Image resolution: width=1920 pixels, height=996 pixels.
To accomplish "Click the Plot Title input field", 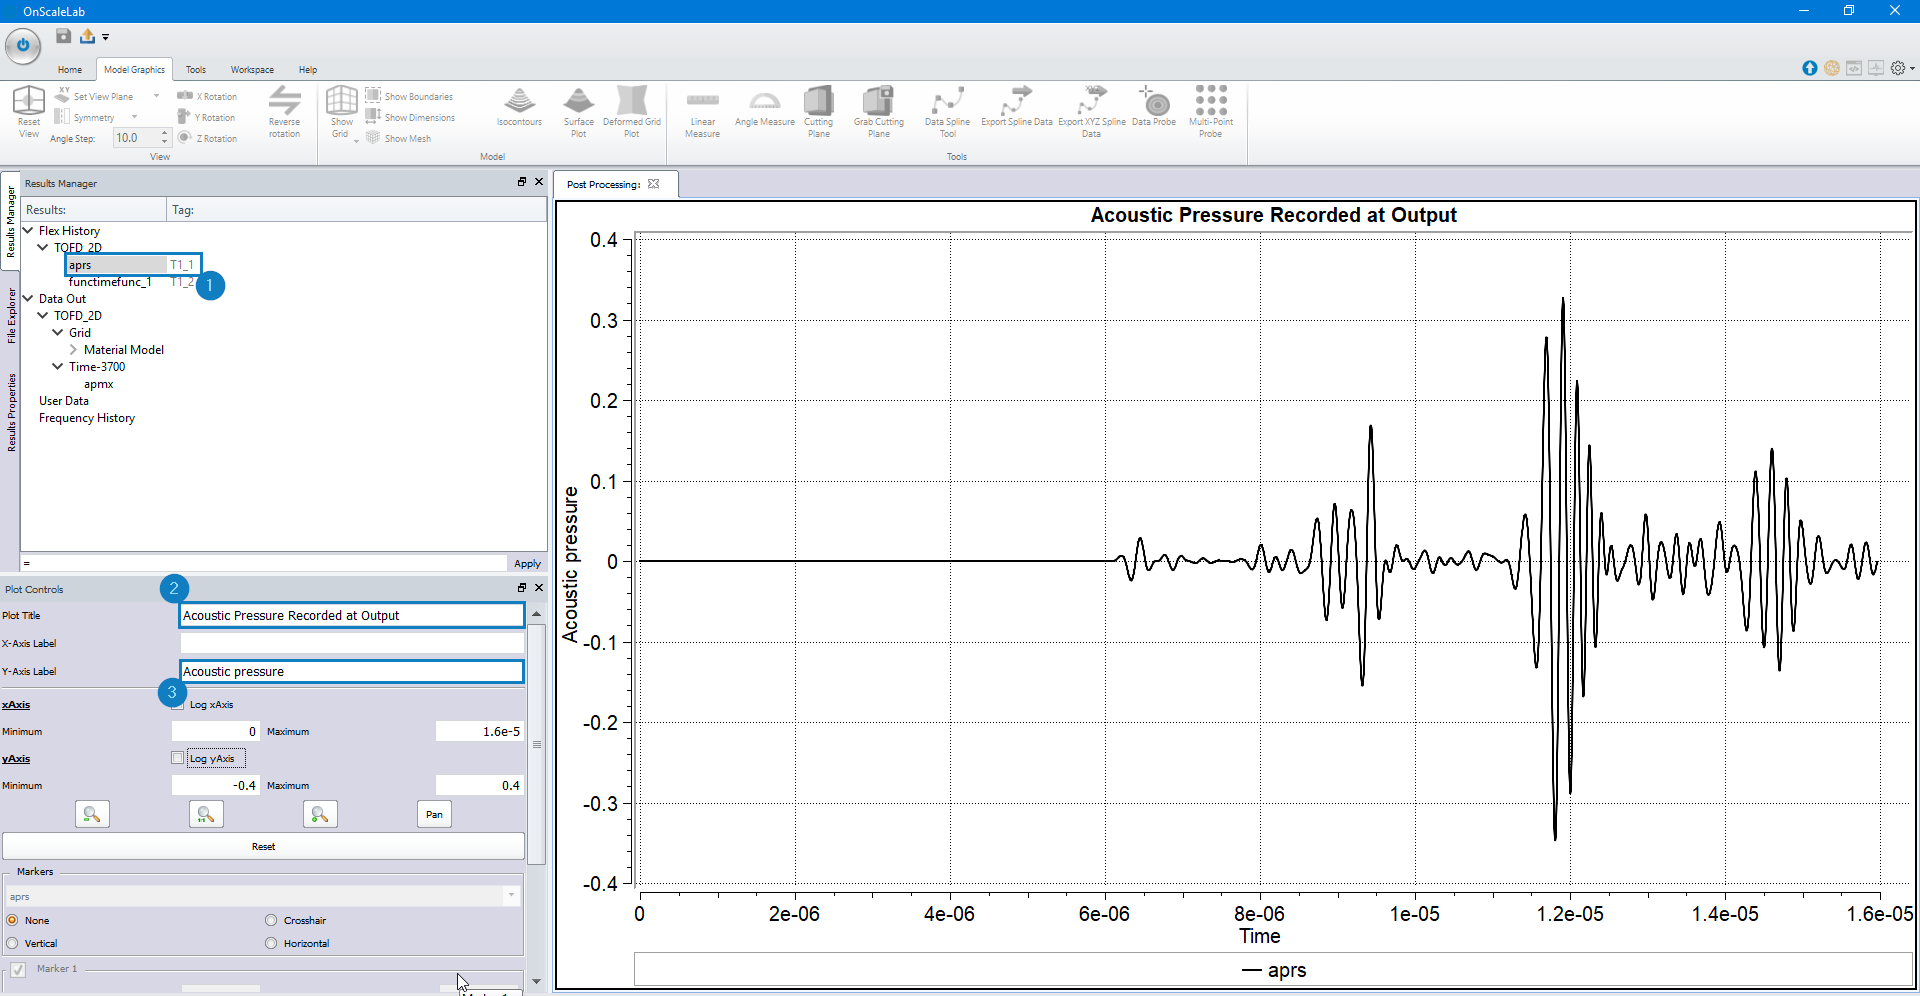I will click(x=352, y=615).
